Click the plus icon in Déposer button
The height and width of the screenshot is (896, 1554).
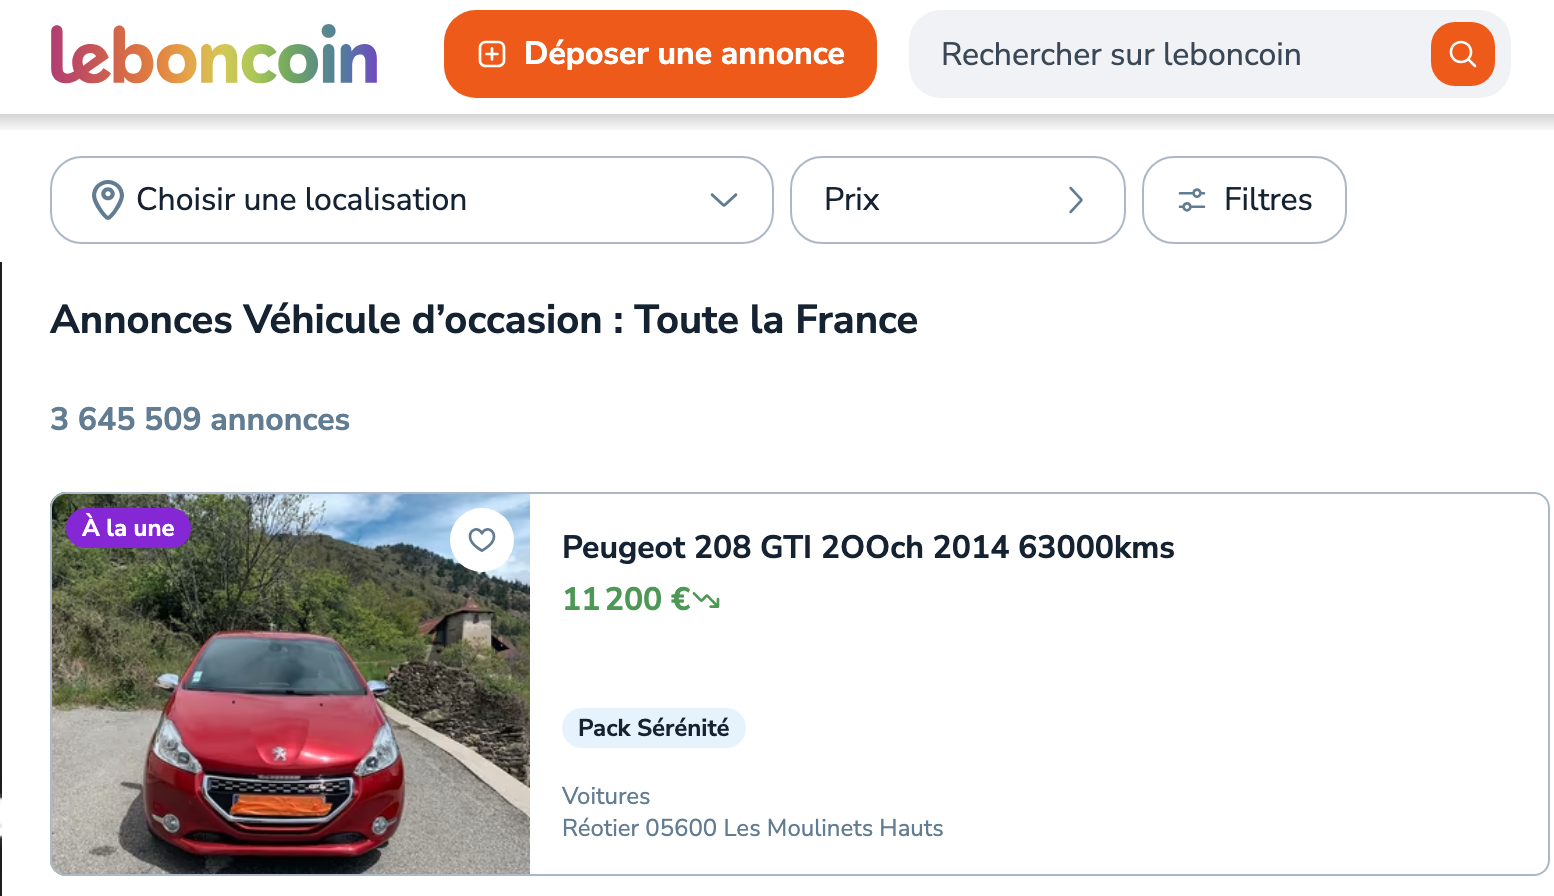492,54
